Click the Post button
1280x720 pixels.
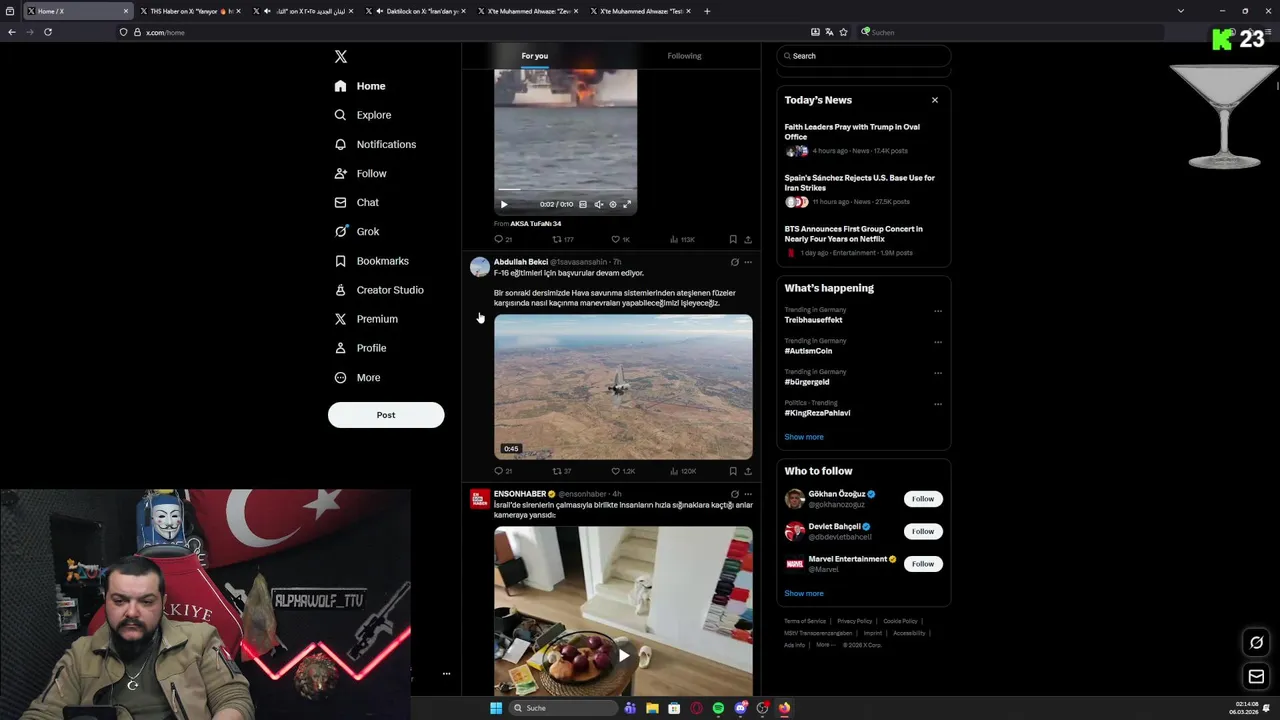tap(386, 415)
